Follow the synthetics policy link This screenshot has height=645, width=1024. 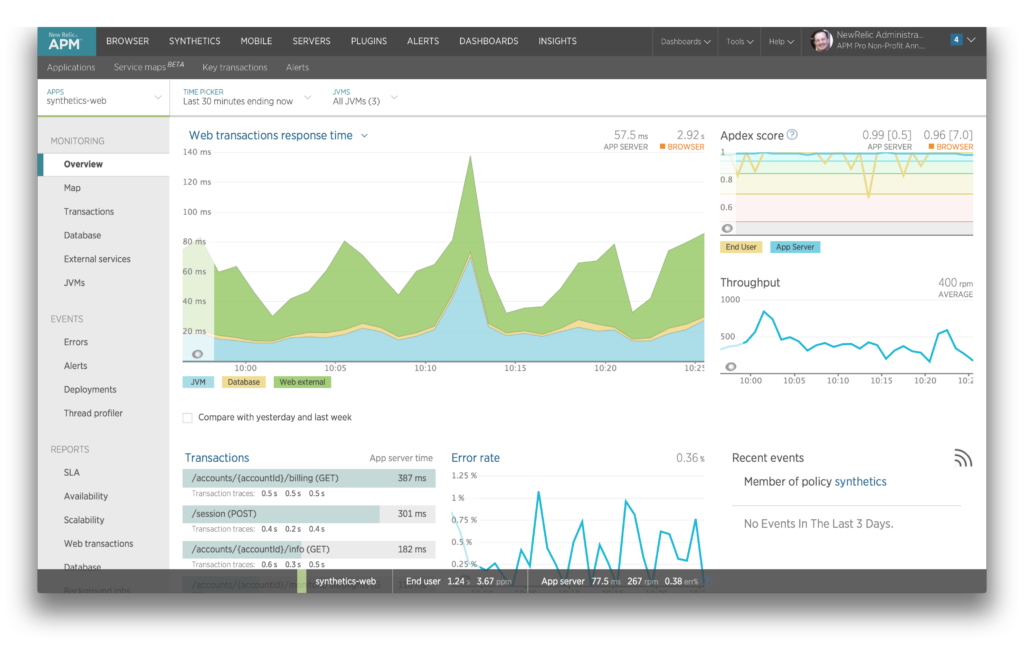point(861,482)
